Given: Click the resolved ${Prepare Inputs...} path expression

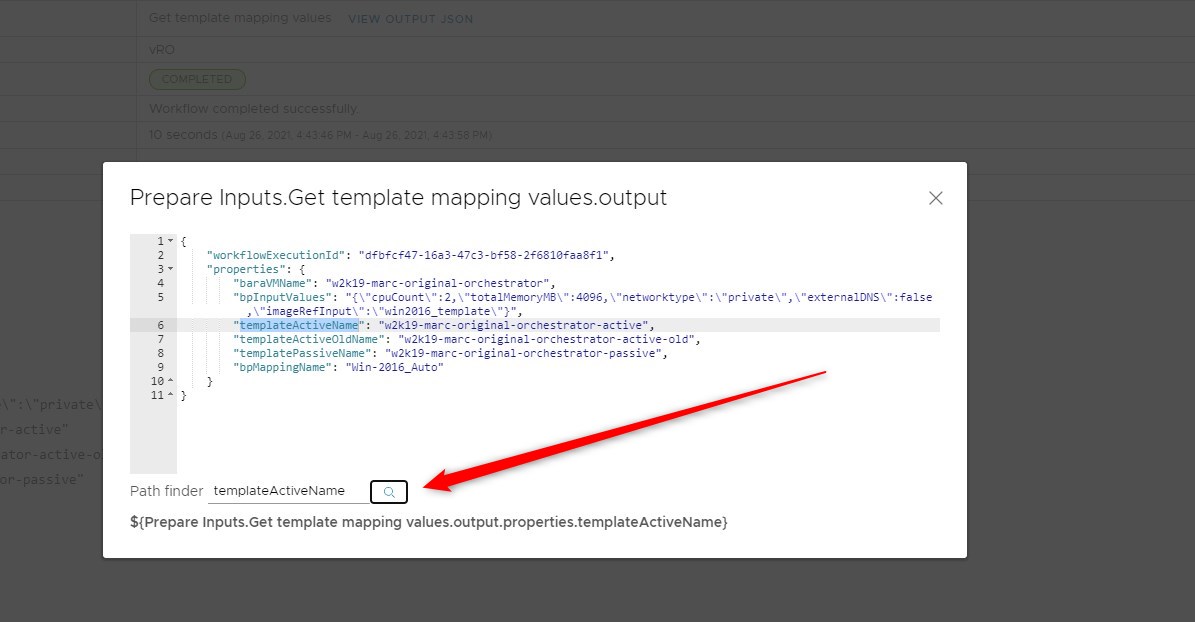Looking at the screenshot, I should point(429,522).
